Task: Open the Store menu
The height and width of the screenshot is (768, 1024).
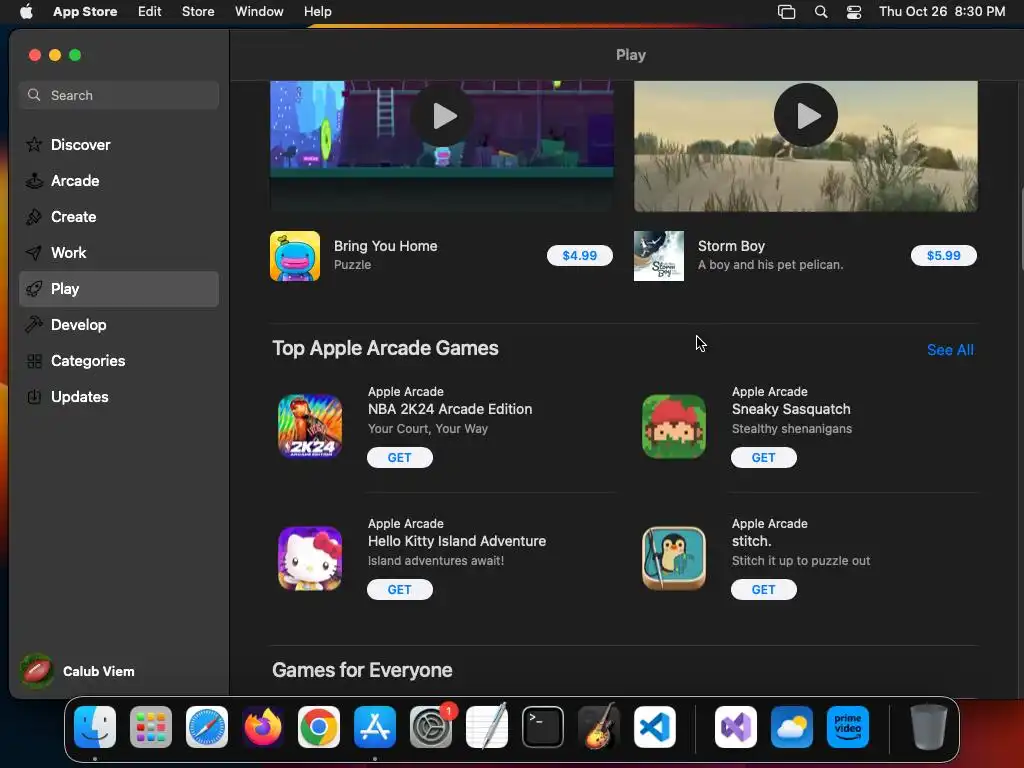Action: coord(198,12)
